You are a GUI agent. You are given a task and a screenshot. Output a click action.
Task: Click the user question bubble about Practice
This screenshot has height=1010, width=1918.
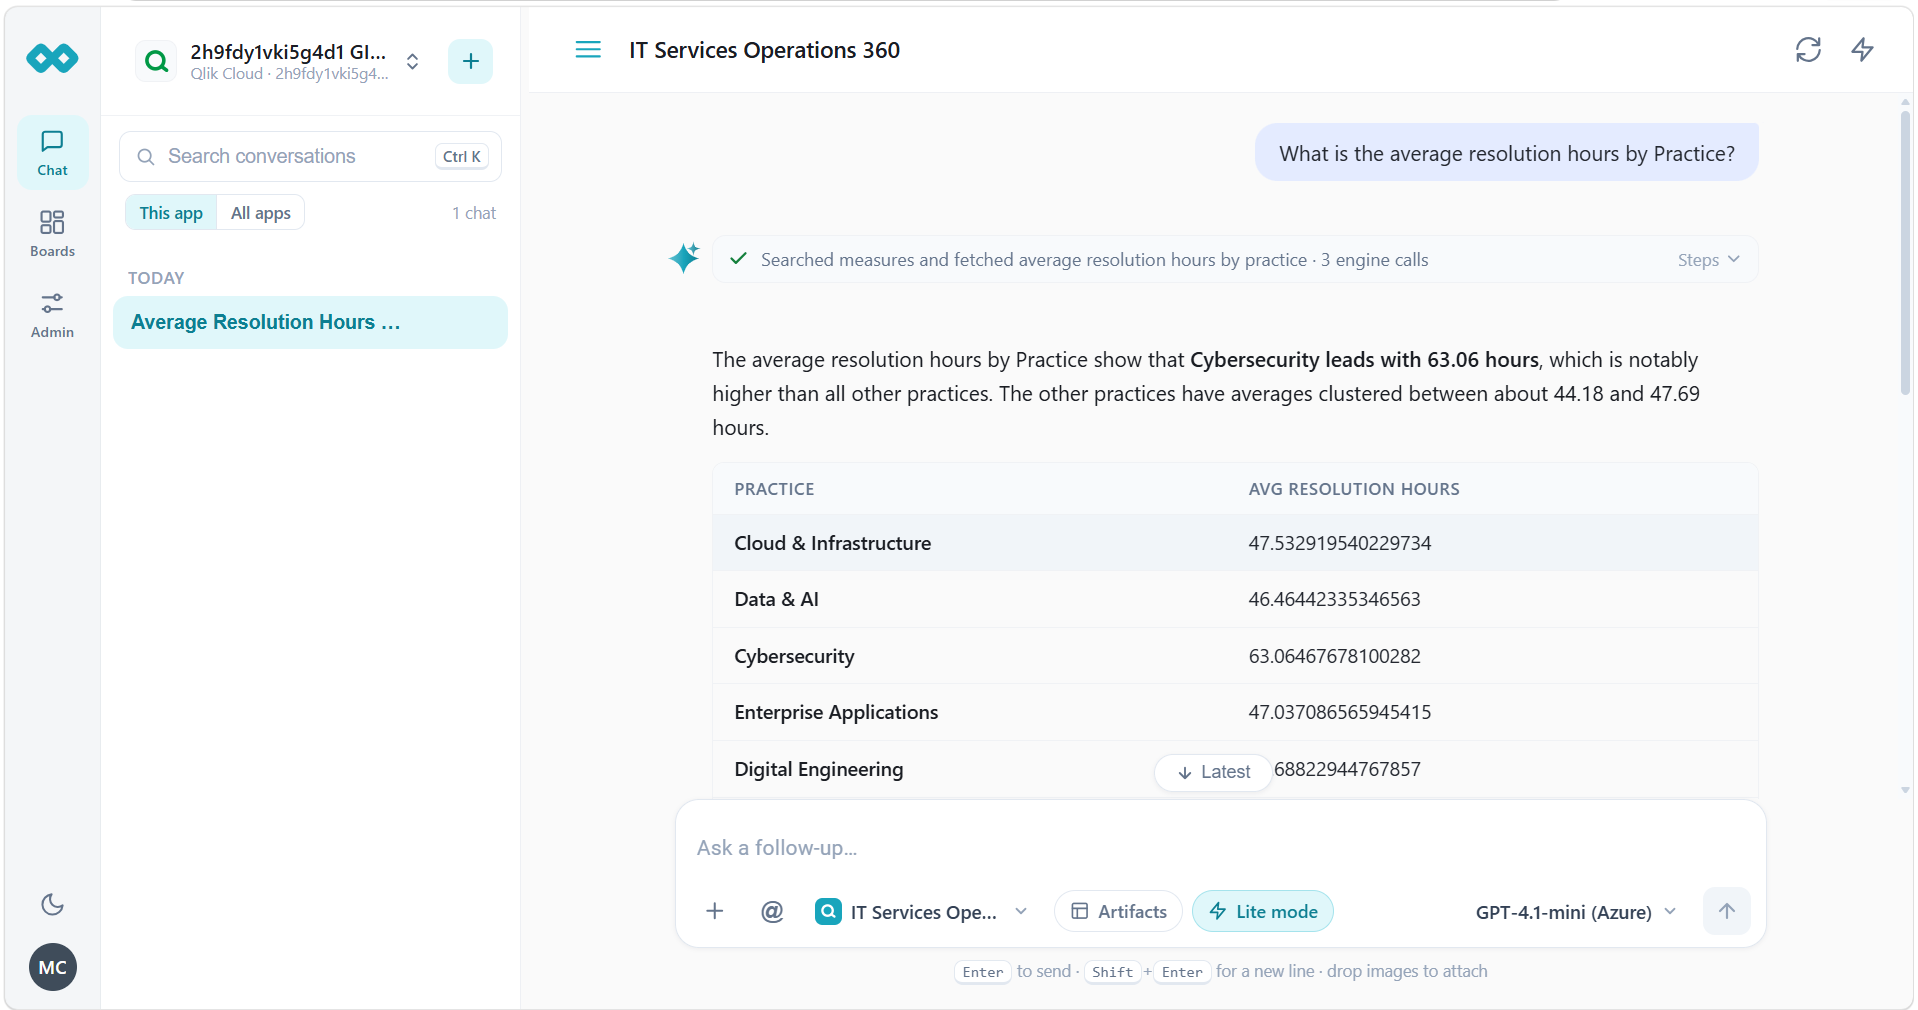[x=1506, y=153]
